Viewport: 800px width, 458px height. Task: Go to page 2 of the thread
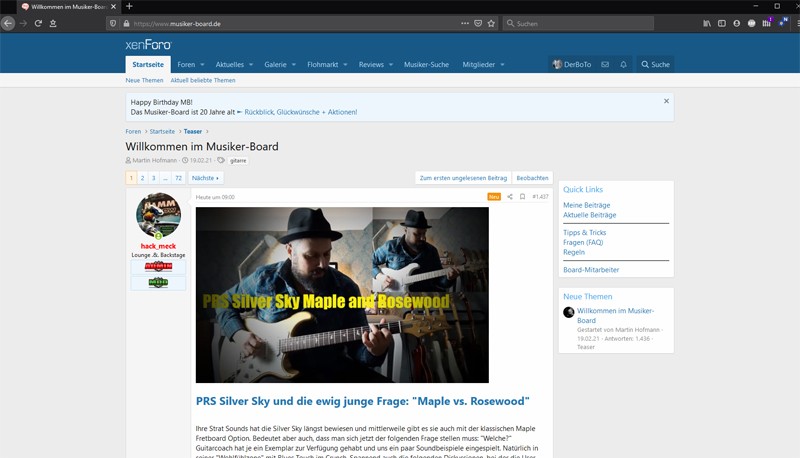pyautogui.click(x=142, y=178)
